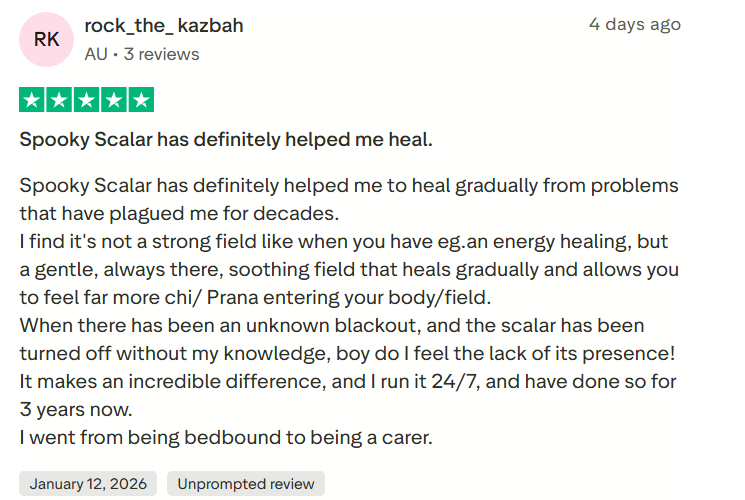Click the review's opening paragraph about healing gradually
745x500 pixels.
348,186
